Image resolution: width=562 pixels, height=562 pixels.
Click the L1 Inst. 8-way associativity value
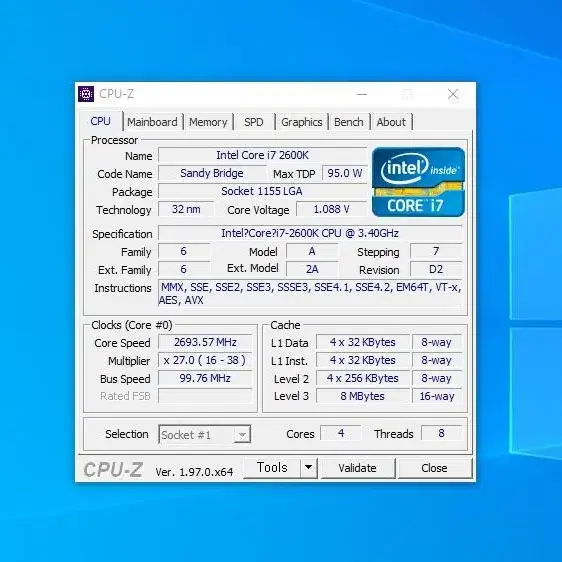(x=437, y=360)
